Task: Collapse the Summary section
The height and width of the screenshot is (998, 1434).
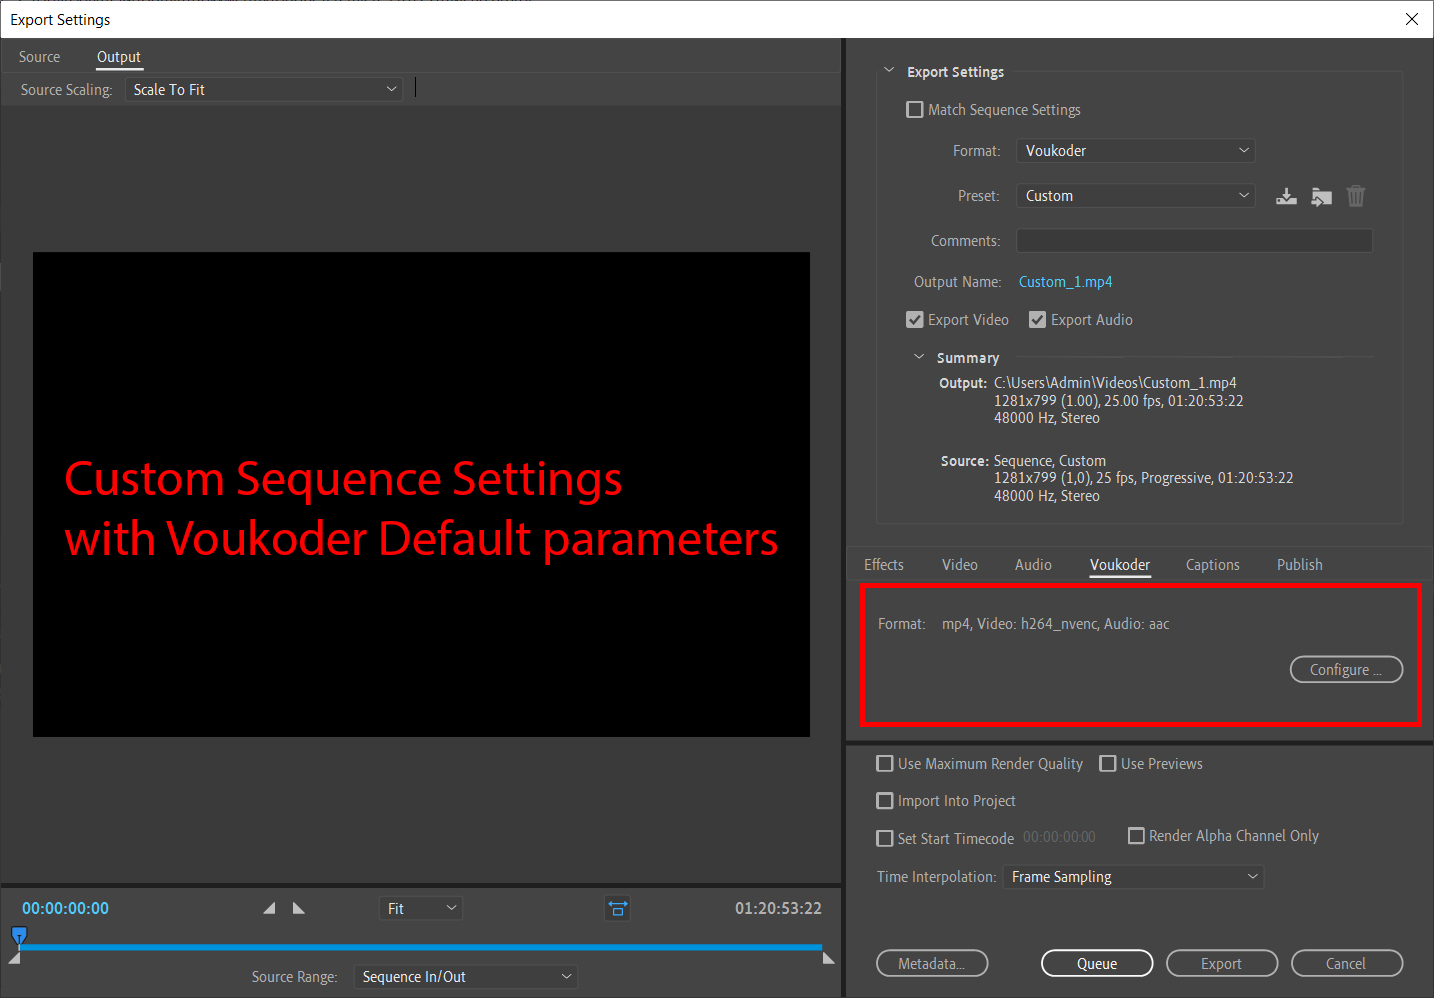Action: click(919, 357)
